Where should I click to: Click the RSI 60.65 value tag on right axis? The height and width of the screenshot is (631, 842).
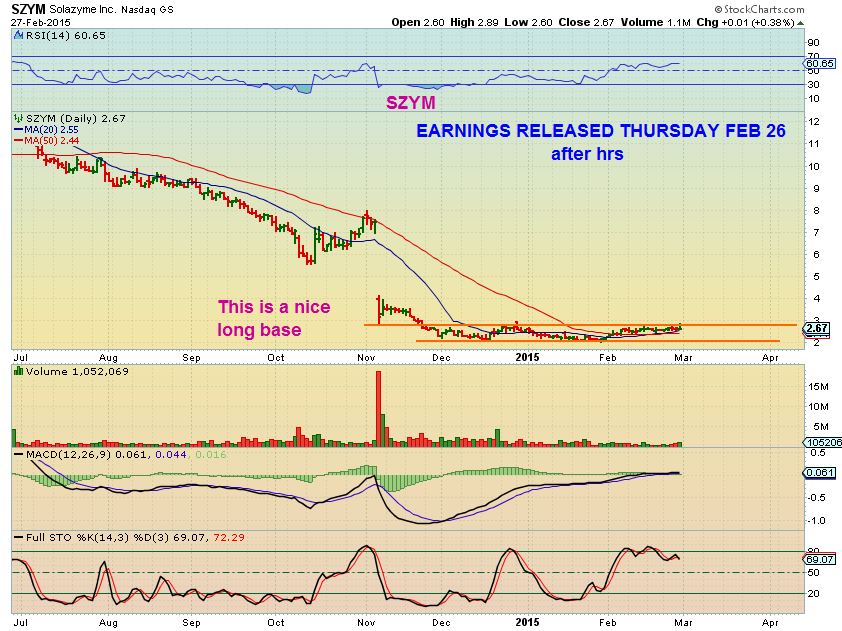(x=820, y=63)
